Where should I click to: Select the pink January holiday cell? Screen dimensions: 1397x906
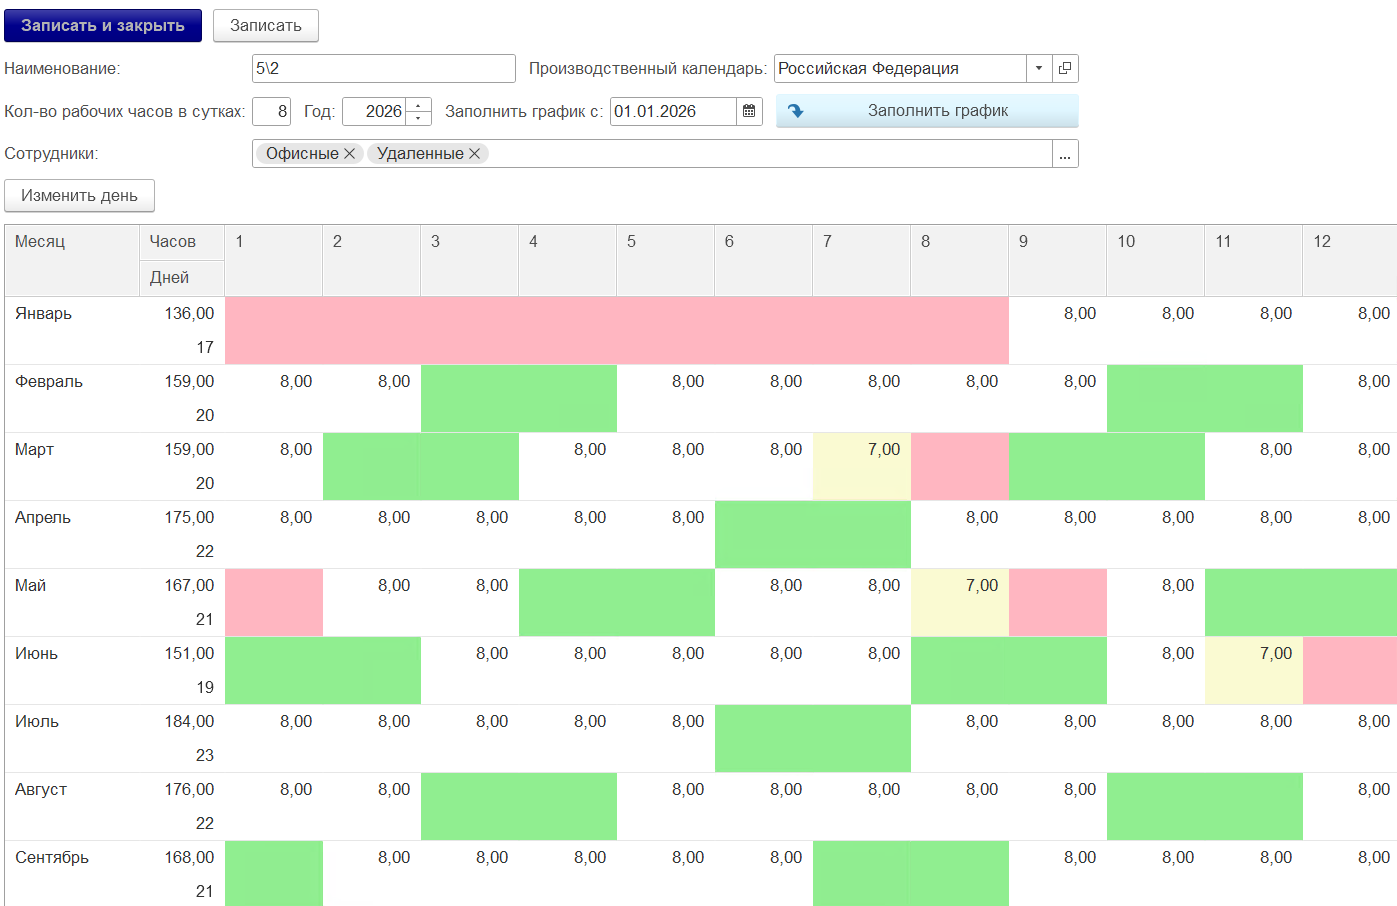(616, 330)
